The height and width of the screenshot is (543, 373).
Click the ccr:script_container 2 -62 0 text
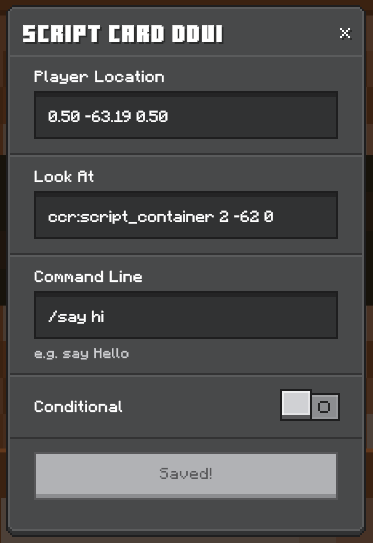[x=161, y=217]
